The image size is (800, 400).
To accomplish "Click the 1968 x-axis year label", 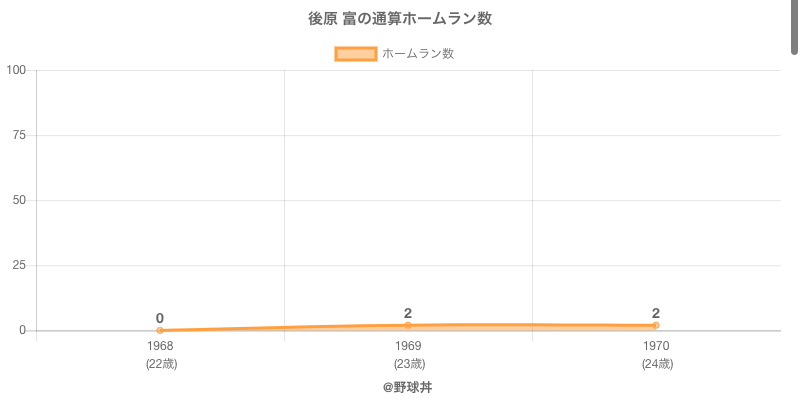I will click(x=160, y=346).
